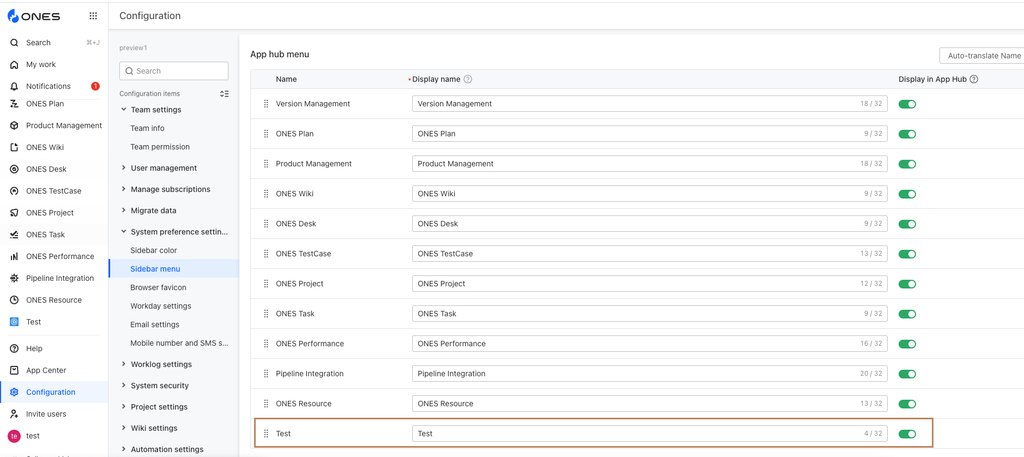Expand Migrate data section
Image resolution: width=1024 pixels, height=457 pixels.
click(123, 211)
